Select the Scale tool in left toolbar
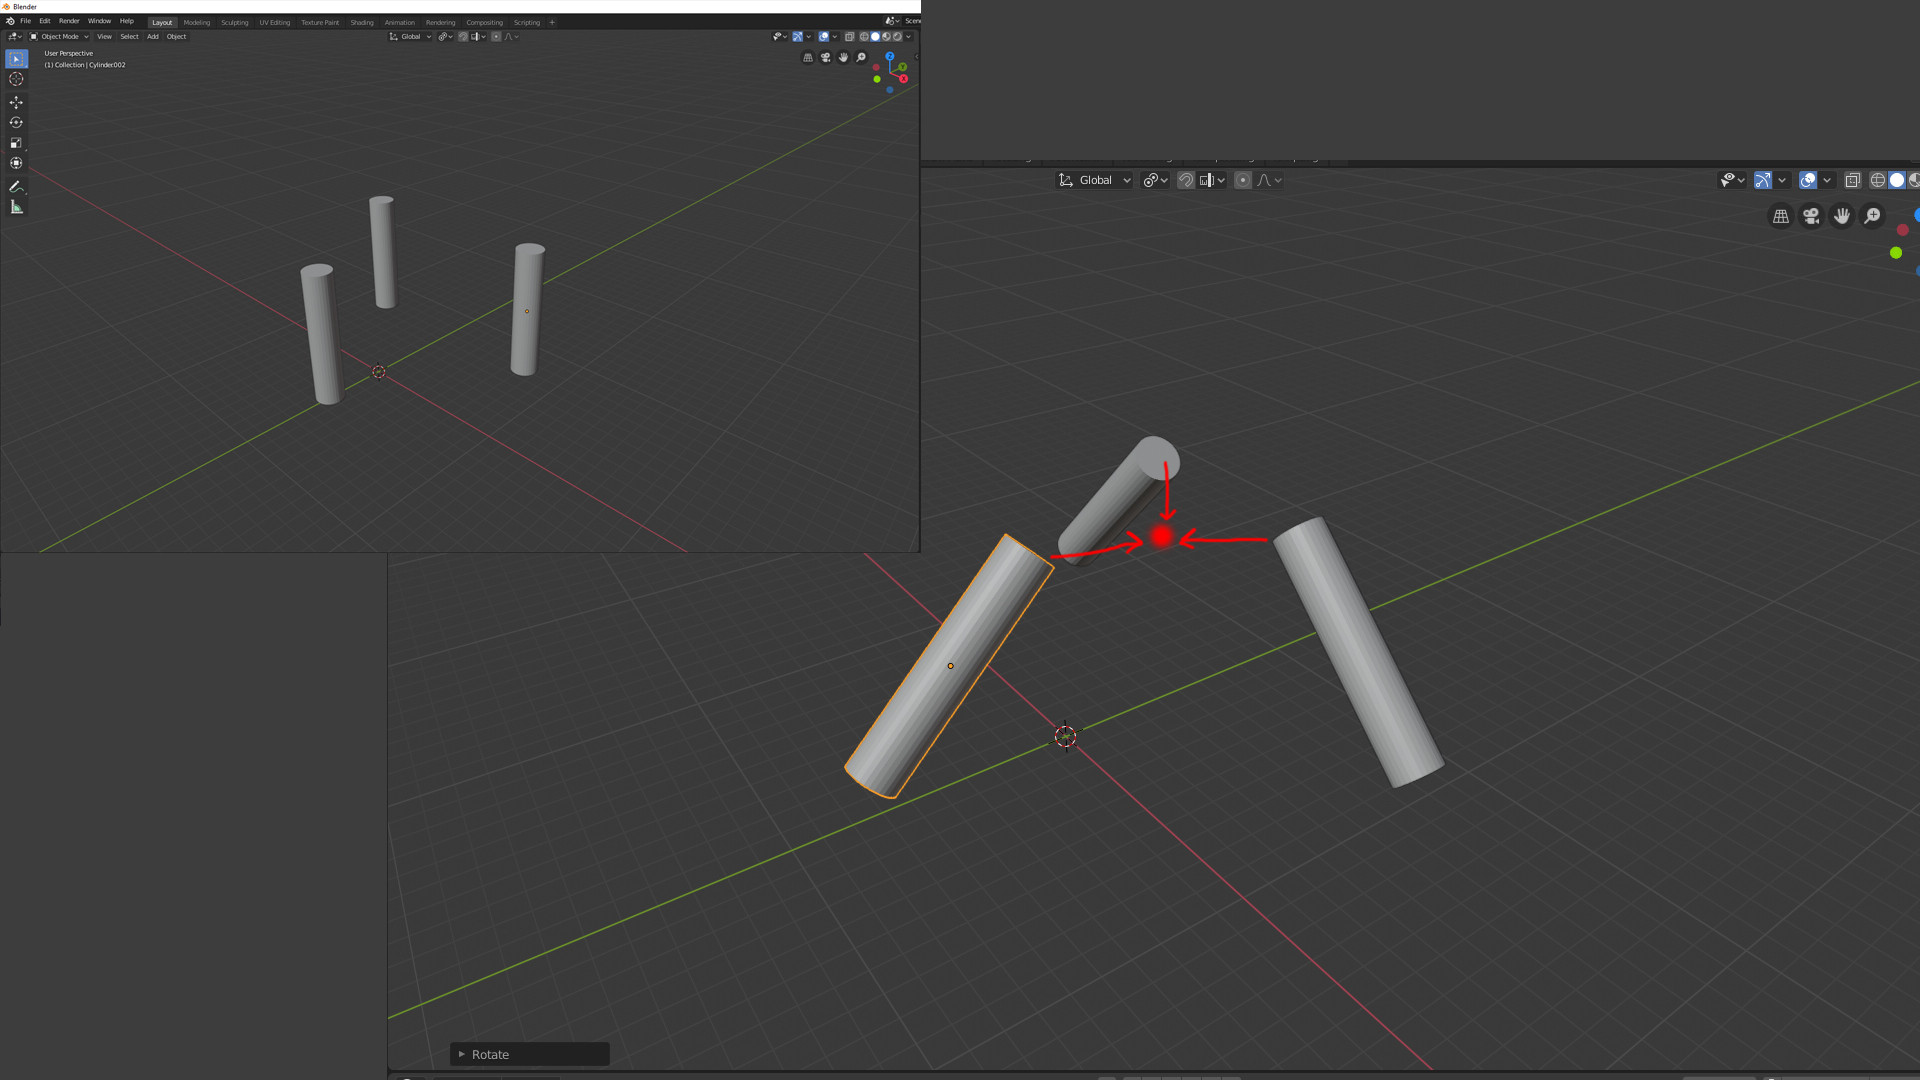1920x1080 pixels. click(x=16, y=143)
